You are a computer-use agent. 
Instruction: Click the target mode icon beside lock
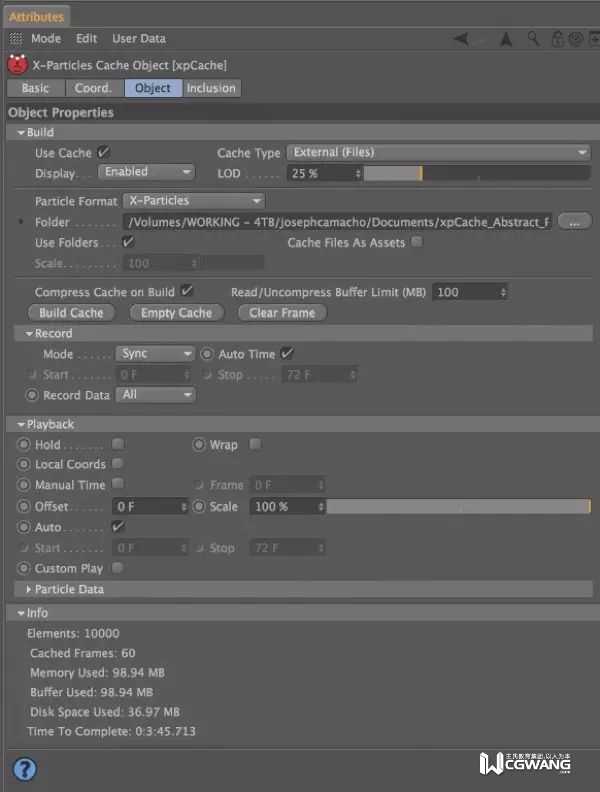(575, 39)
